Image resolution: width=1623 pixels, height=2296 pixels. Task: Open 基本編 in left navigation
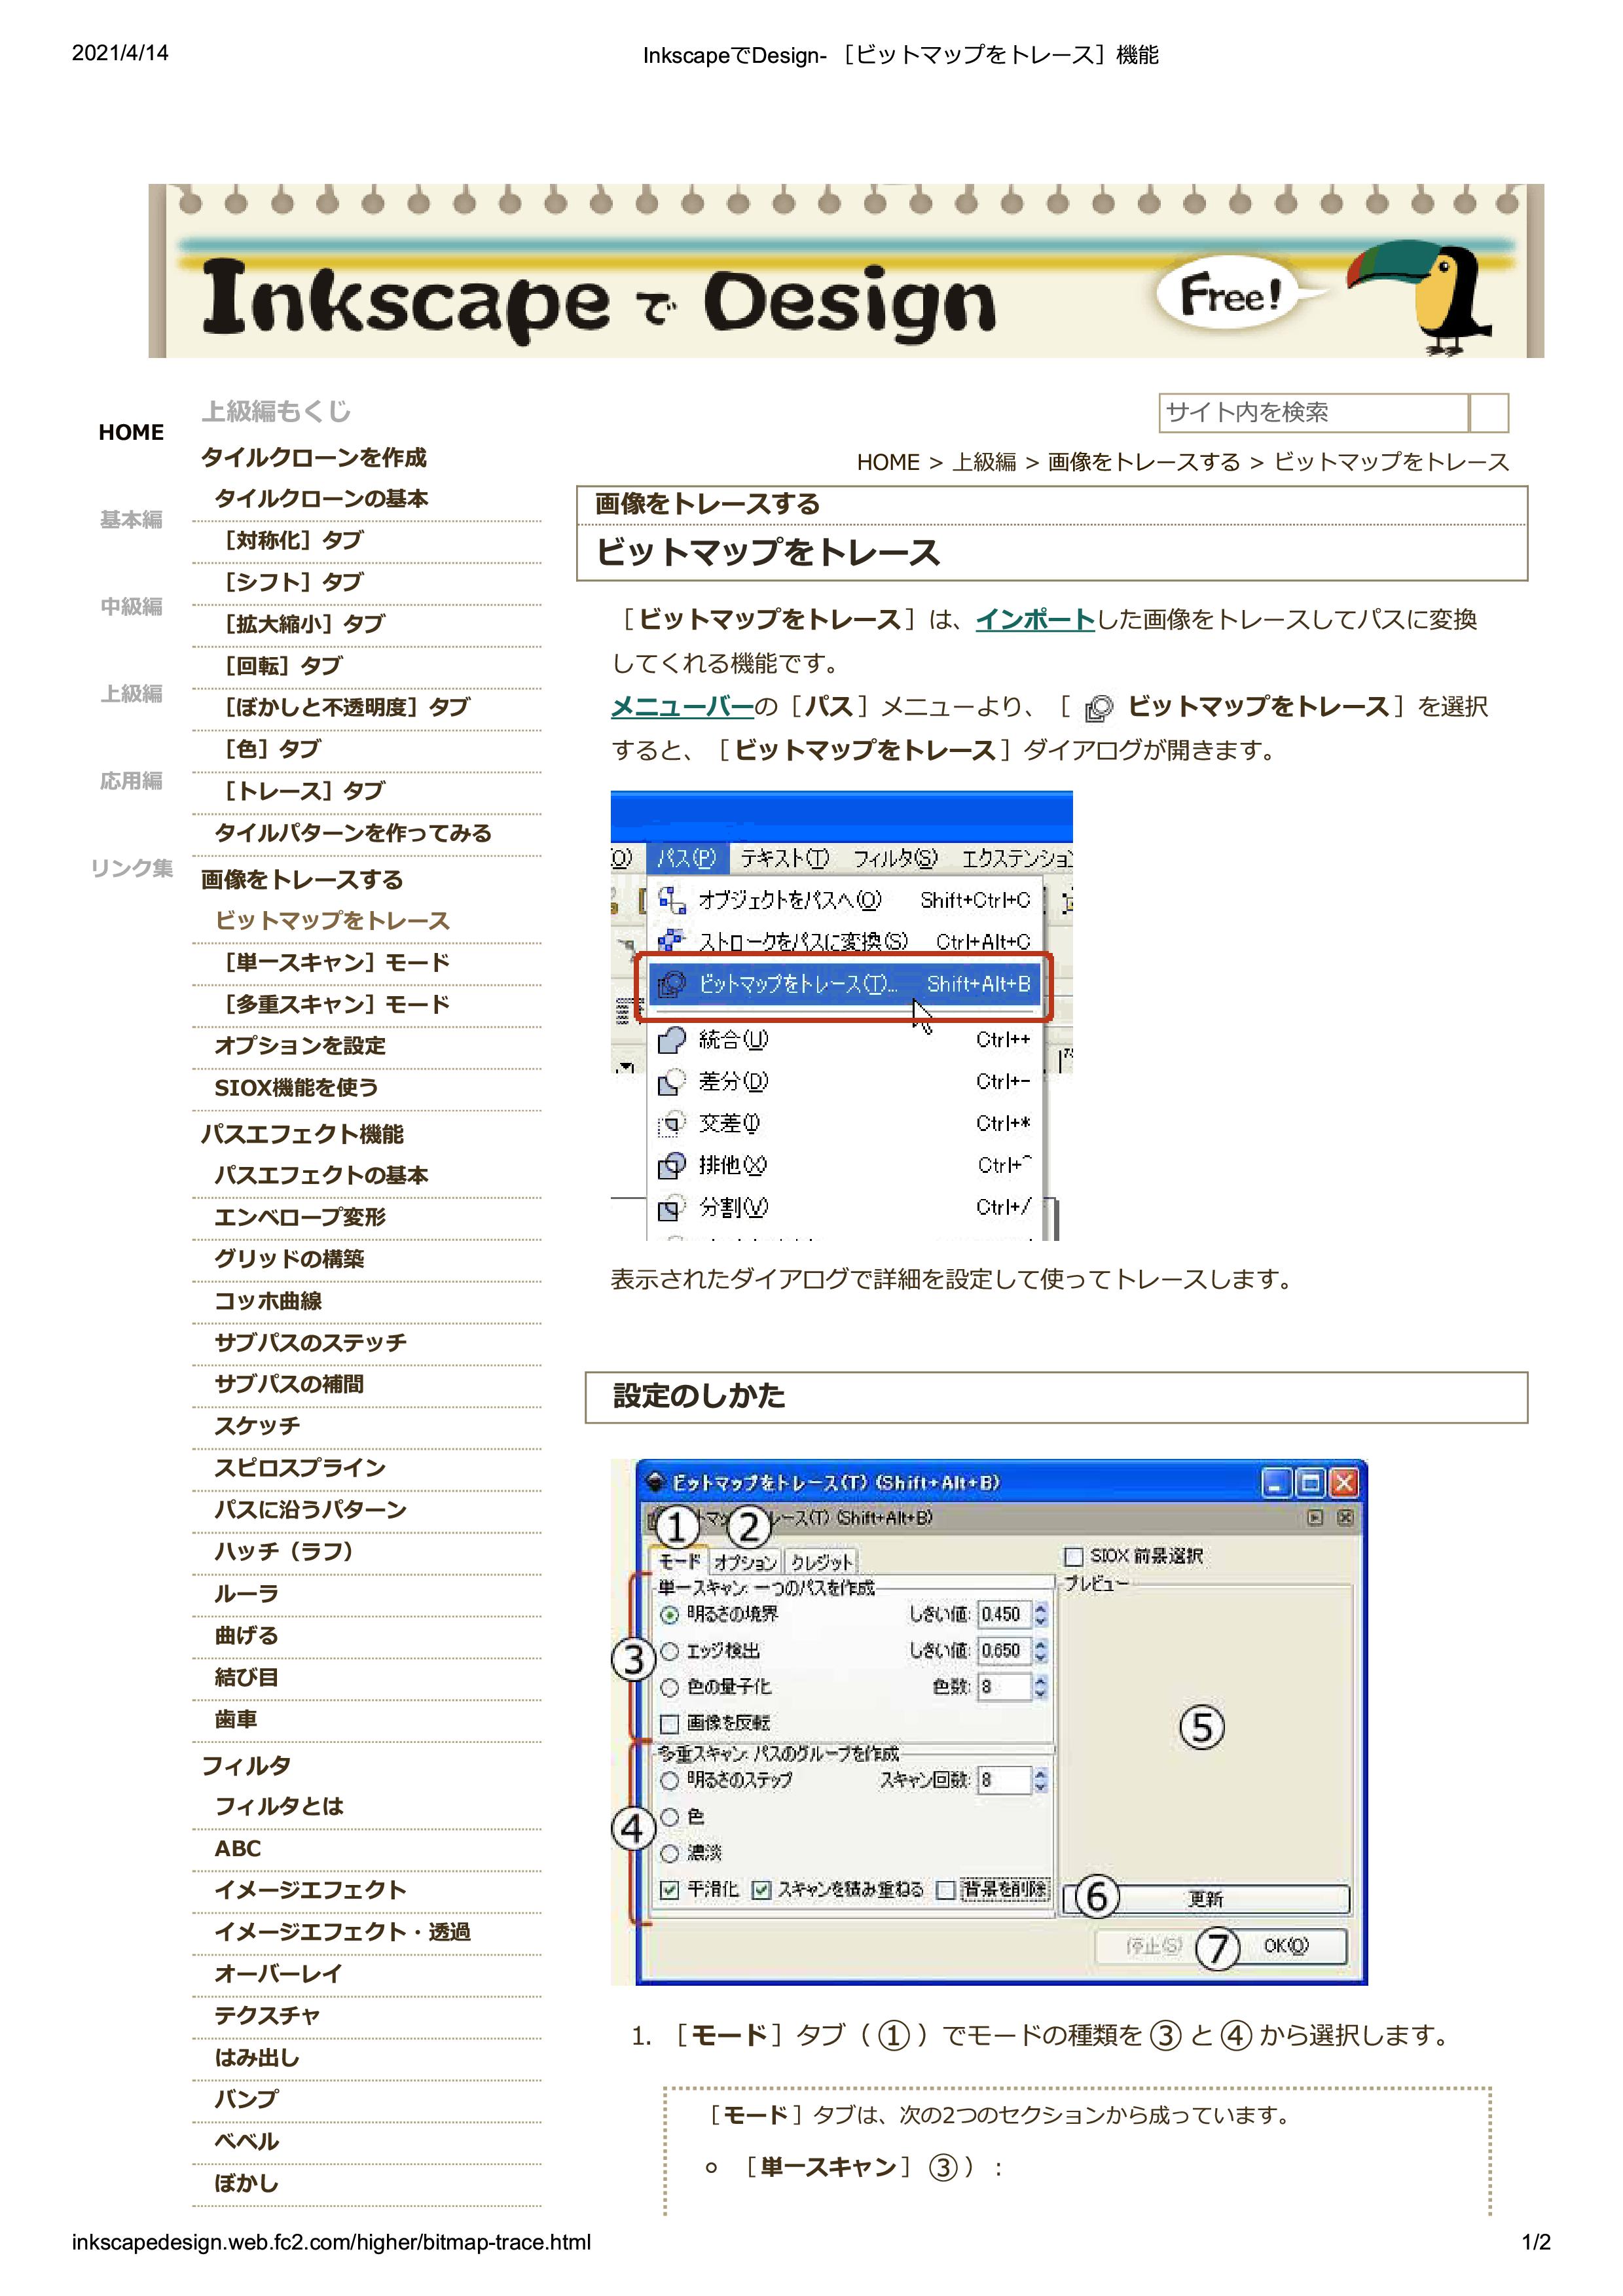pyautogui.click(x=131, y=520)
